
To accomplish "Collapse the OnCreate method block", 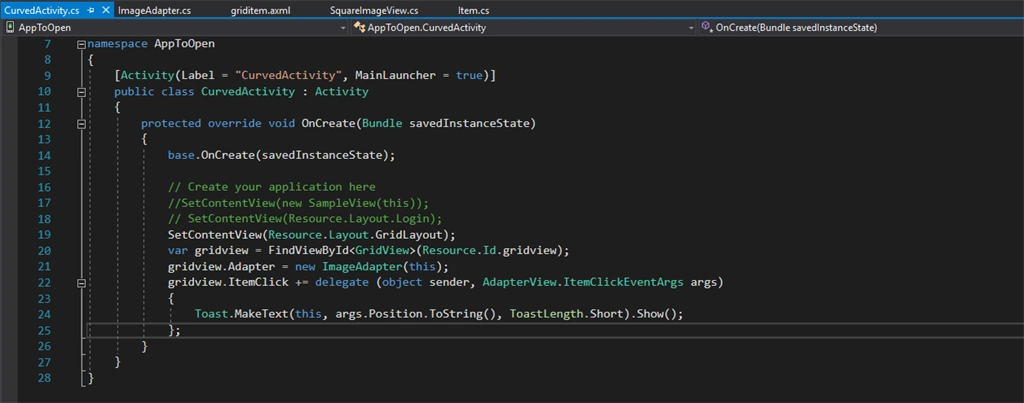I will coord(81,123).
